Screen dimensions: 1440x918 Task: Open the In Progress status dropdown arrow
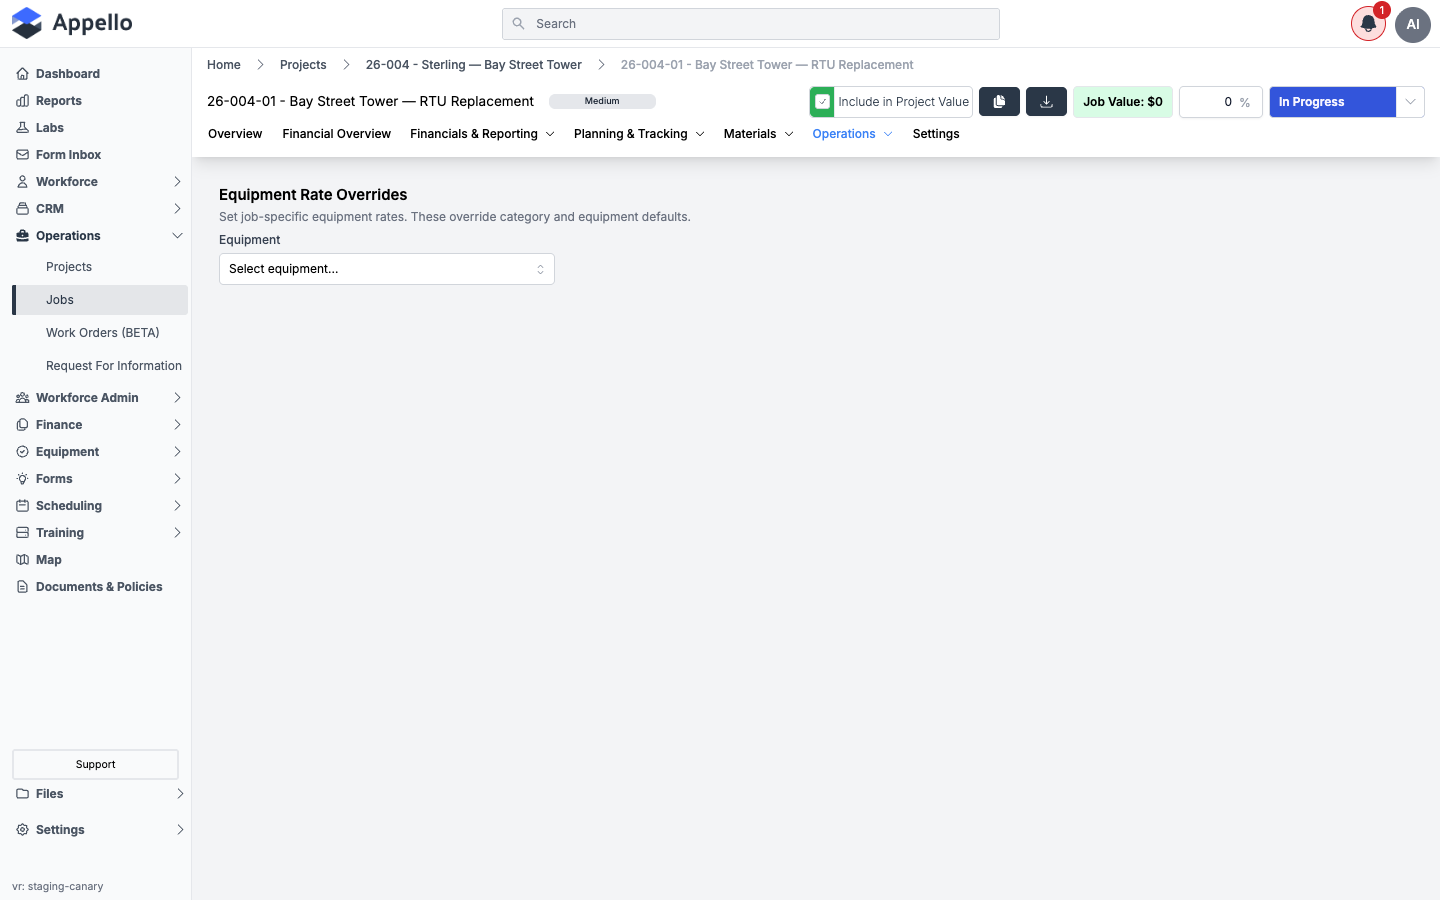tap(1410, 102)
